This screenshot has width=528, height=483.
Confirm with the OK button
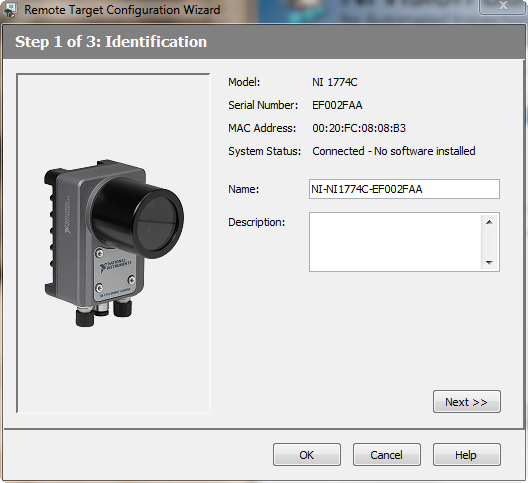307,455
